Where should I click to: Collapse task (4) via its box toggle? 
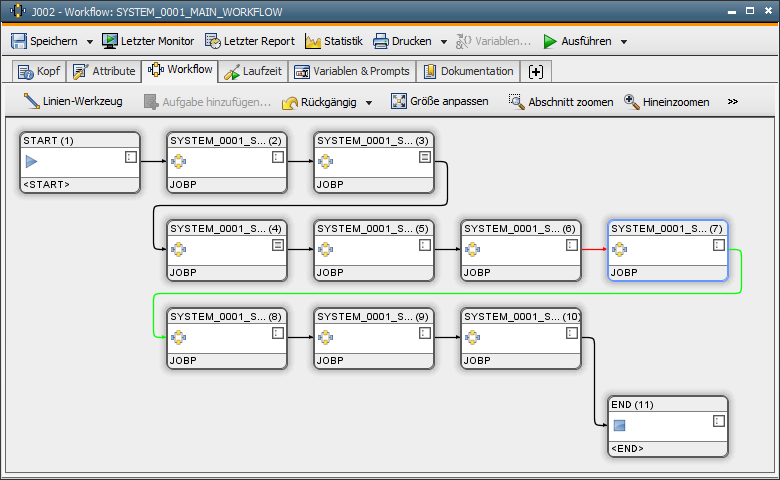278,245
